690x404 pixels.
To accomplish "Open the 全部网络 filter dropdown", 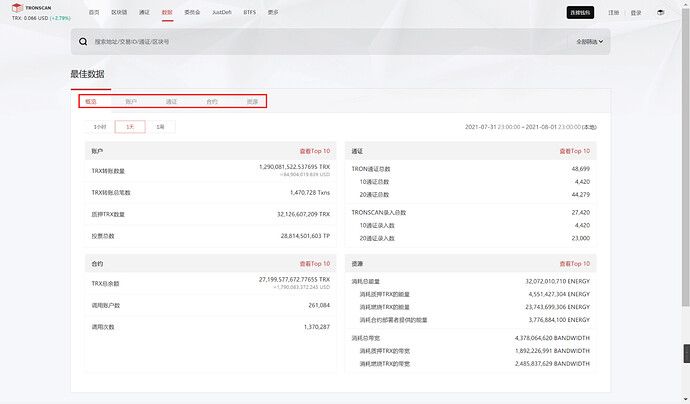I will point(590,41).
